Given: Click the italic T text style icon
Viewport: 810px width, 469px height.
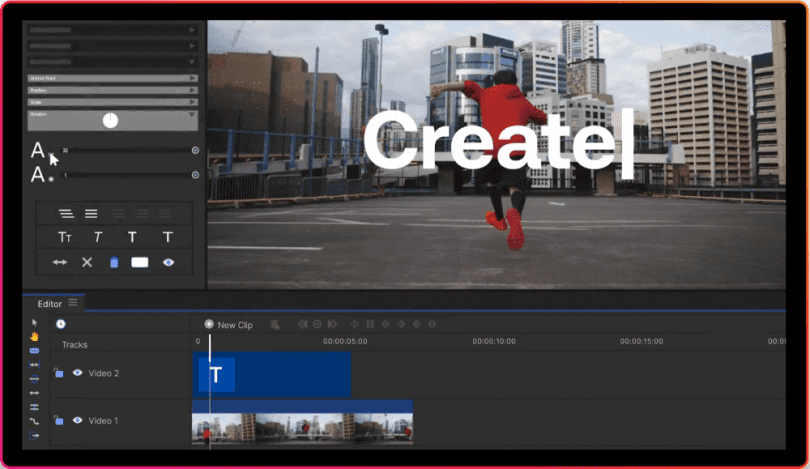Looking at the screenshot, I should [x=98, y=237].
